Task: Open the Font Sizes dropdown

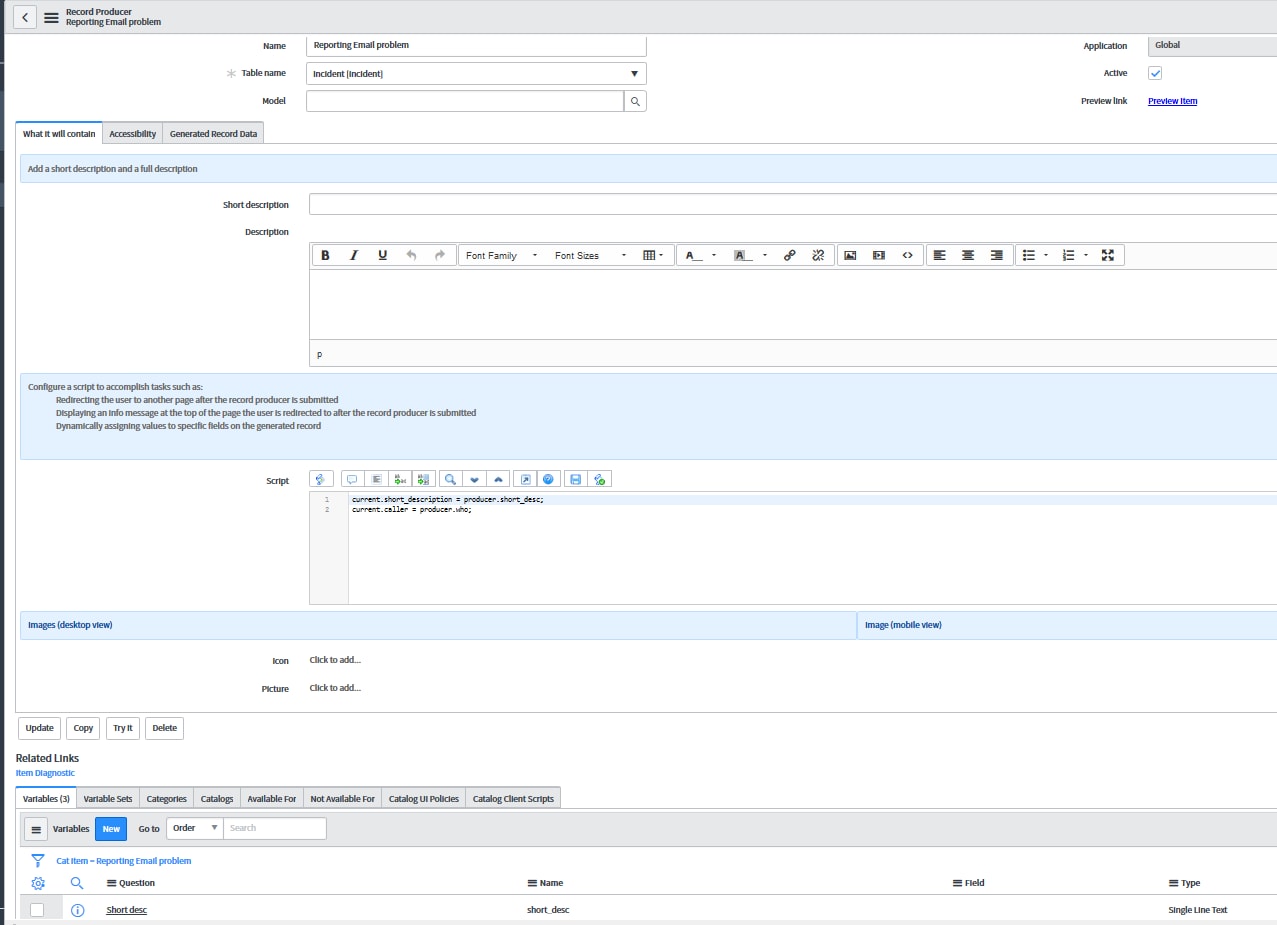Action: 590,255
